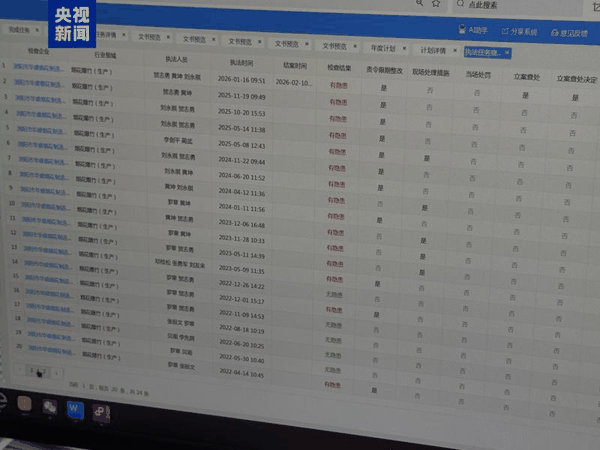Select the date cell 2025-05-14 11:38

pos(241,129)
